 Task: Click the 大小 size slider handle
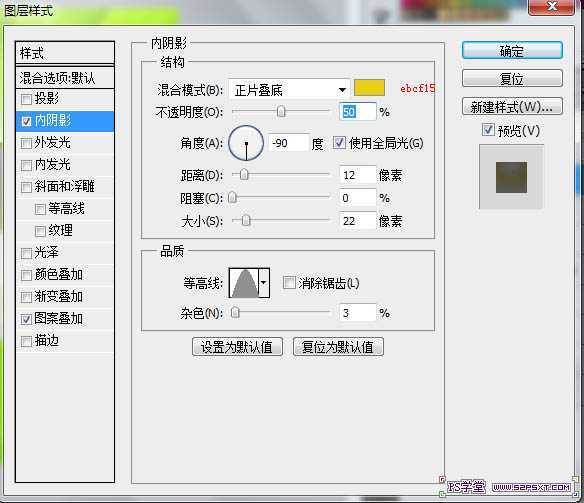246,220
